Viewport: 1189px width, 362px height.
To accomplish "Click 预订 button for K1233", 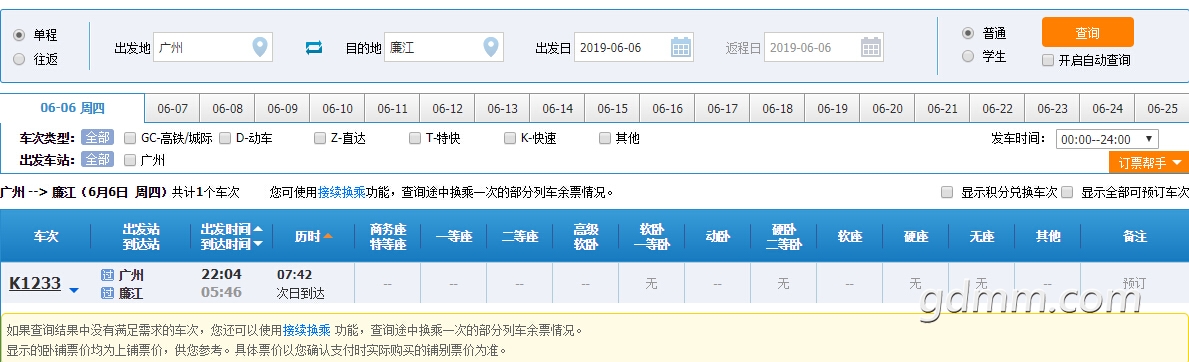I will [x=1134, y=283].
